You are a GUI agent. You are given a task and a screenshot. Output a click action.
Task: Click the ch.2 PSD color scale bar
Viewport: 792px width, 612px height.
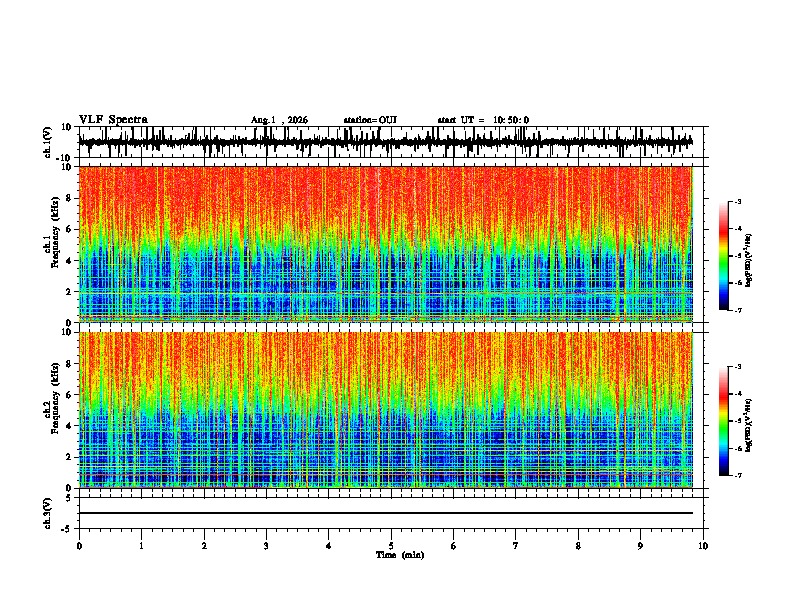click(x=723, y=421)
